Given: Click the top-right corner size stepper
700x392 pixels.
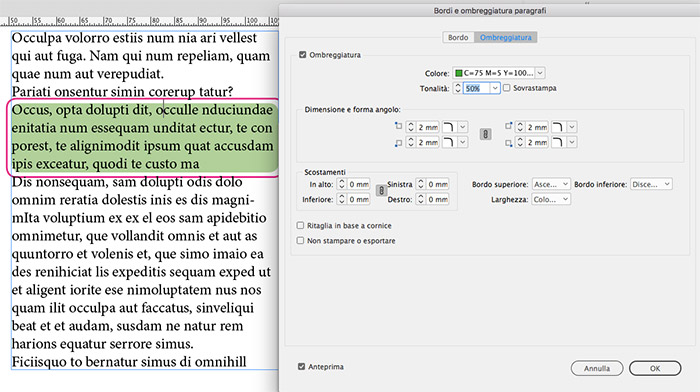Looking at the screenshot, I should click(x=520, y=127).
